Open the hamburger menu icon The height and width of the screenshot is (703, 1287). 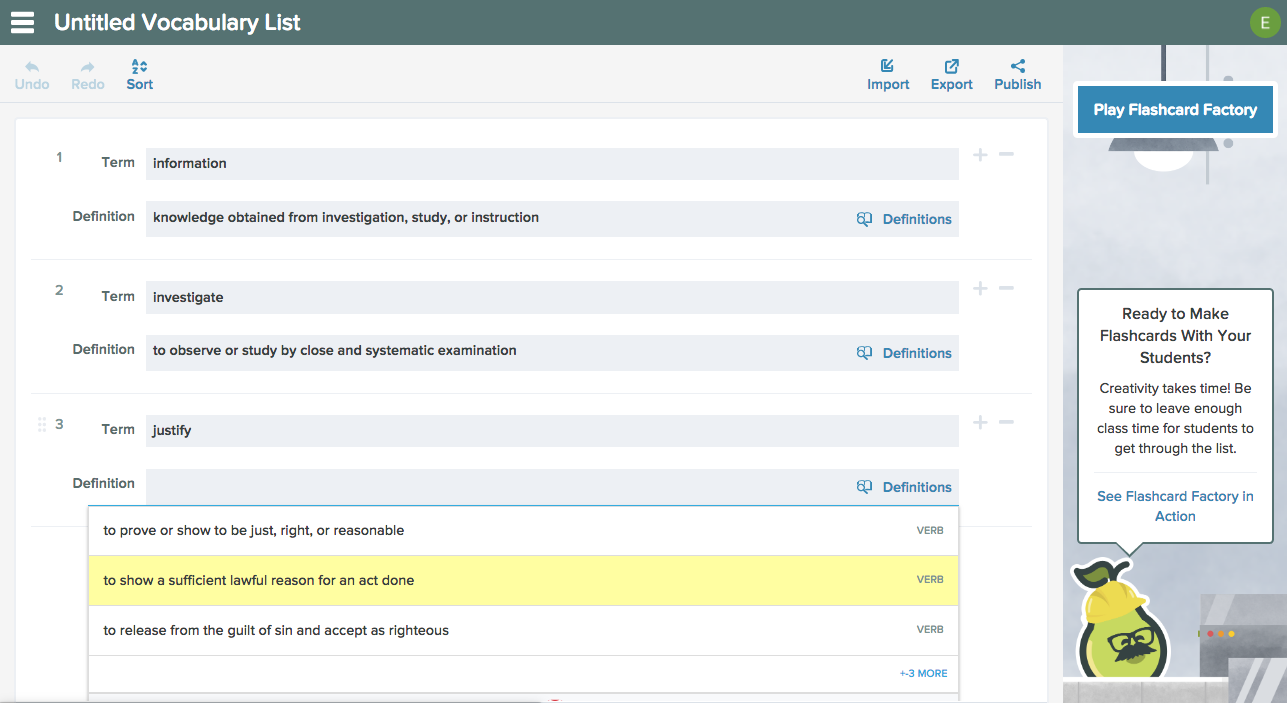click(x=22, y=22)
